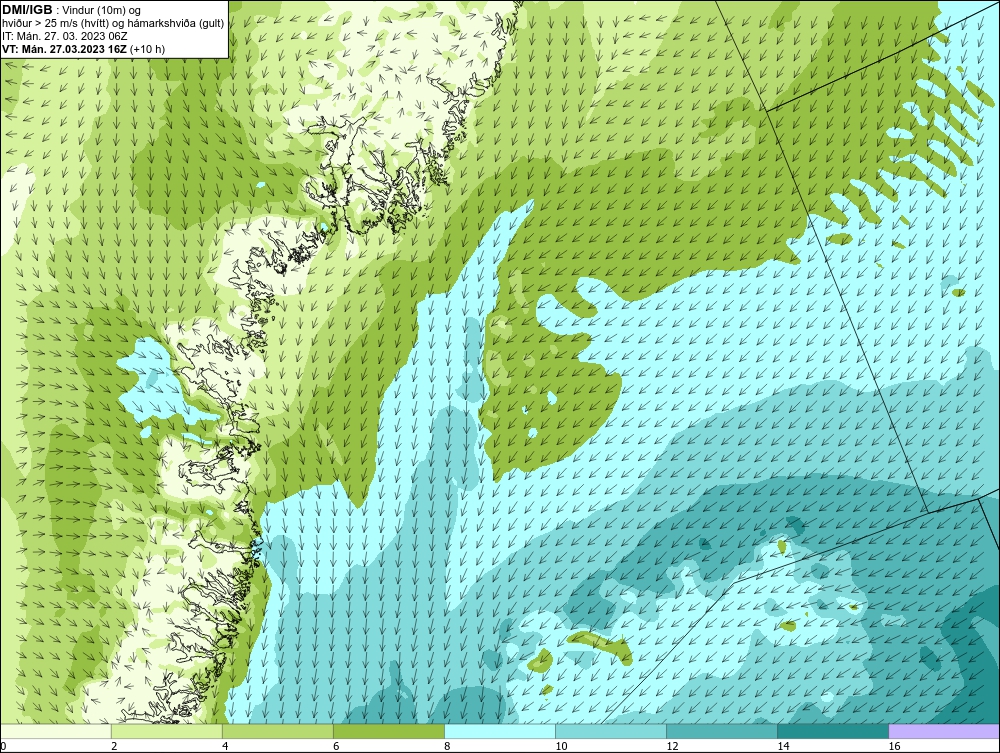Click the legend label '12'
The height and width of the screenshot is (753, 1000).
[672, 746]
